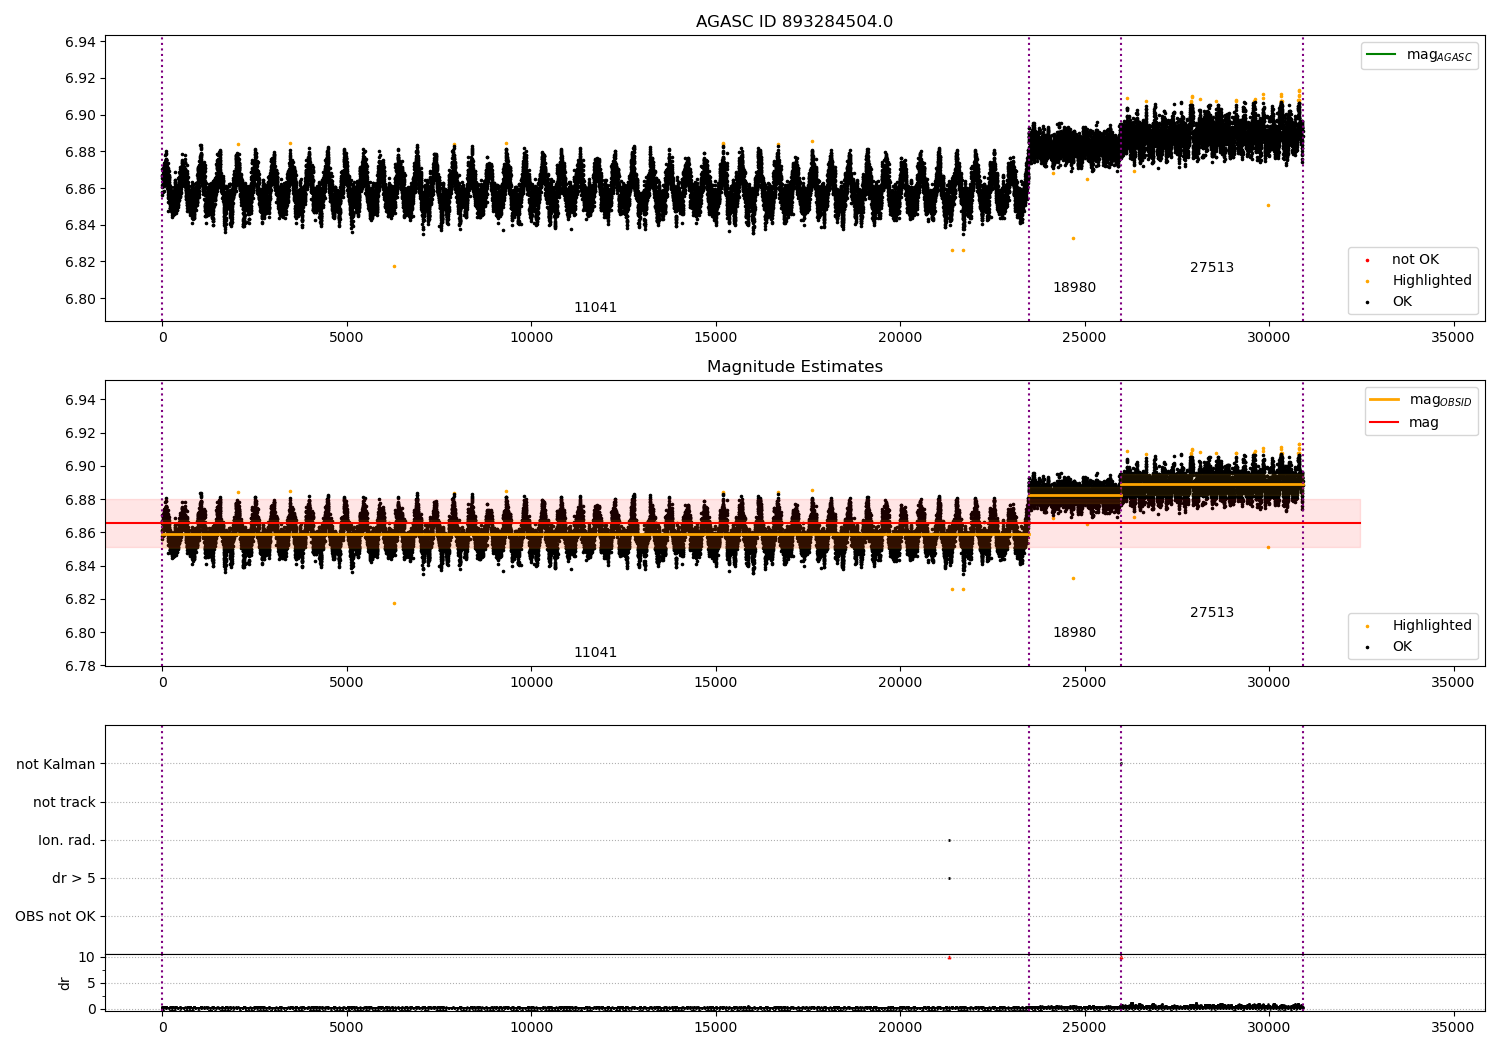Click the "Ion. rad." axis label

pos(67,840)
